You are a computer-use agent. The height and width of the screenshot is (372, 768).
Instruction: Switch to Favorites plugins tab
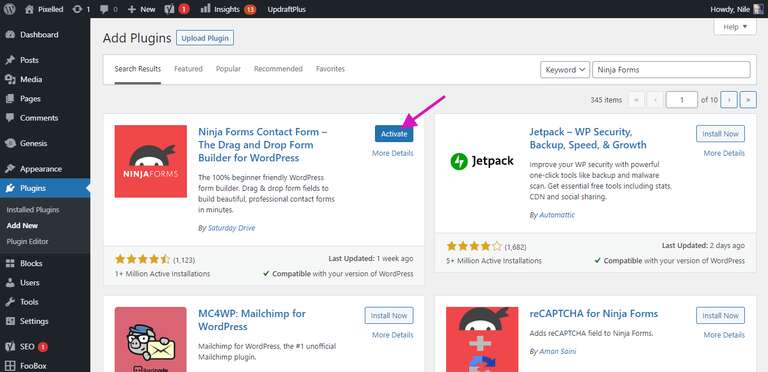tap(330, 69)
